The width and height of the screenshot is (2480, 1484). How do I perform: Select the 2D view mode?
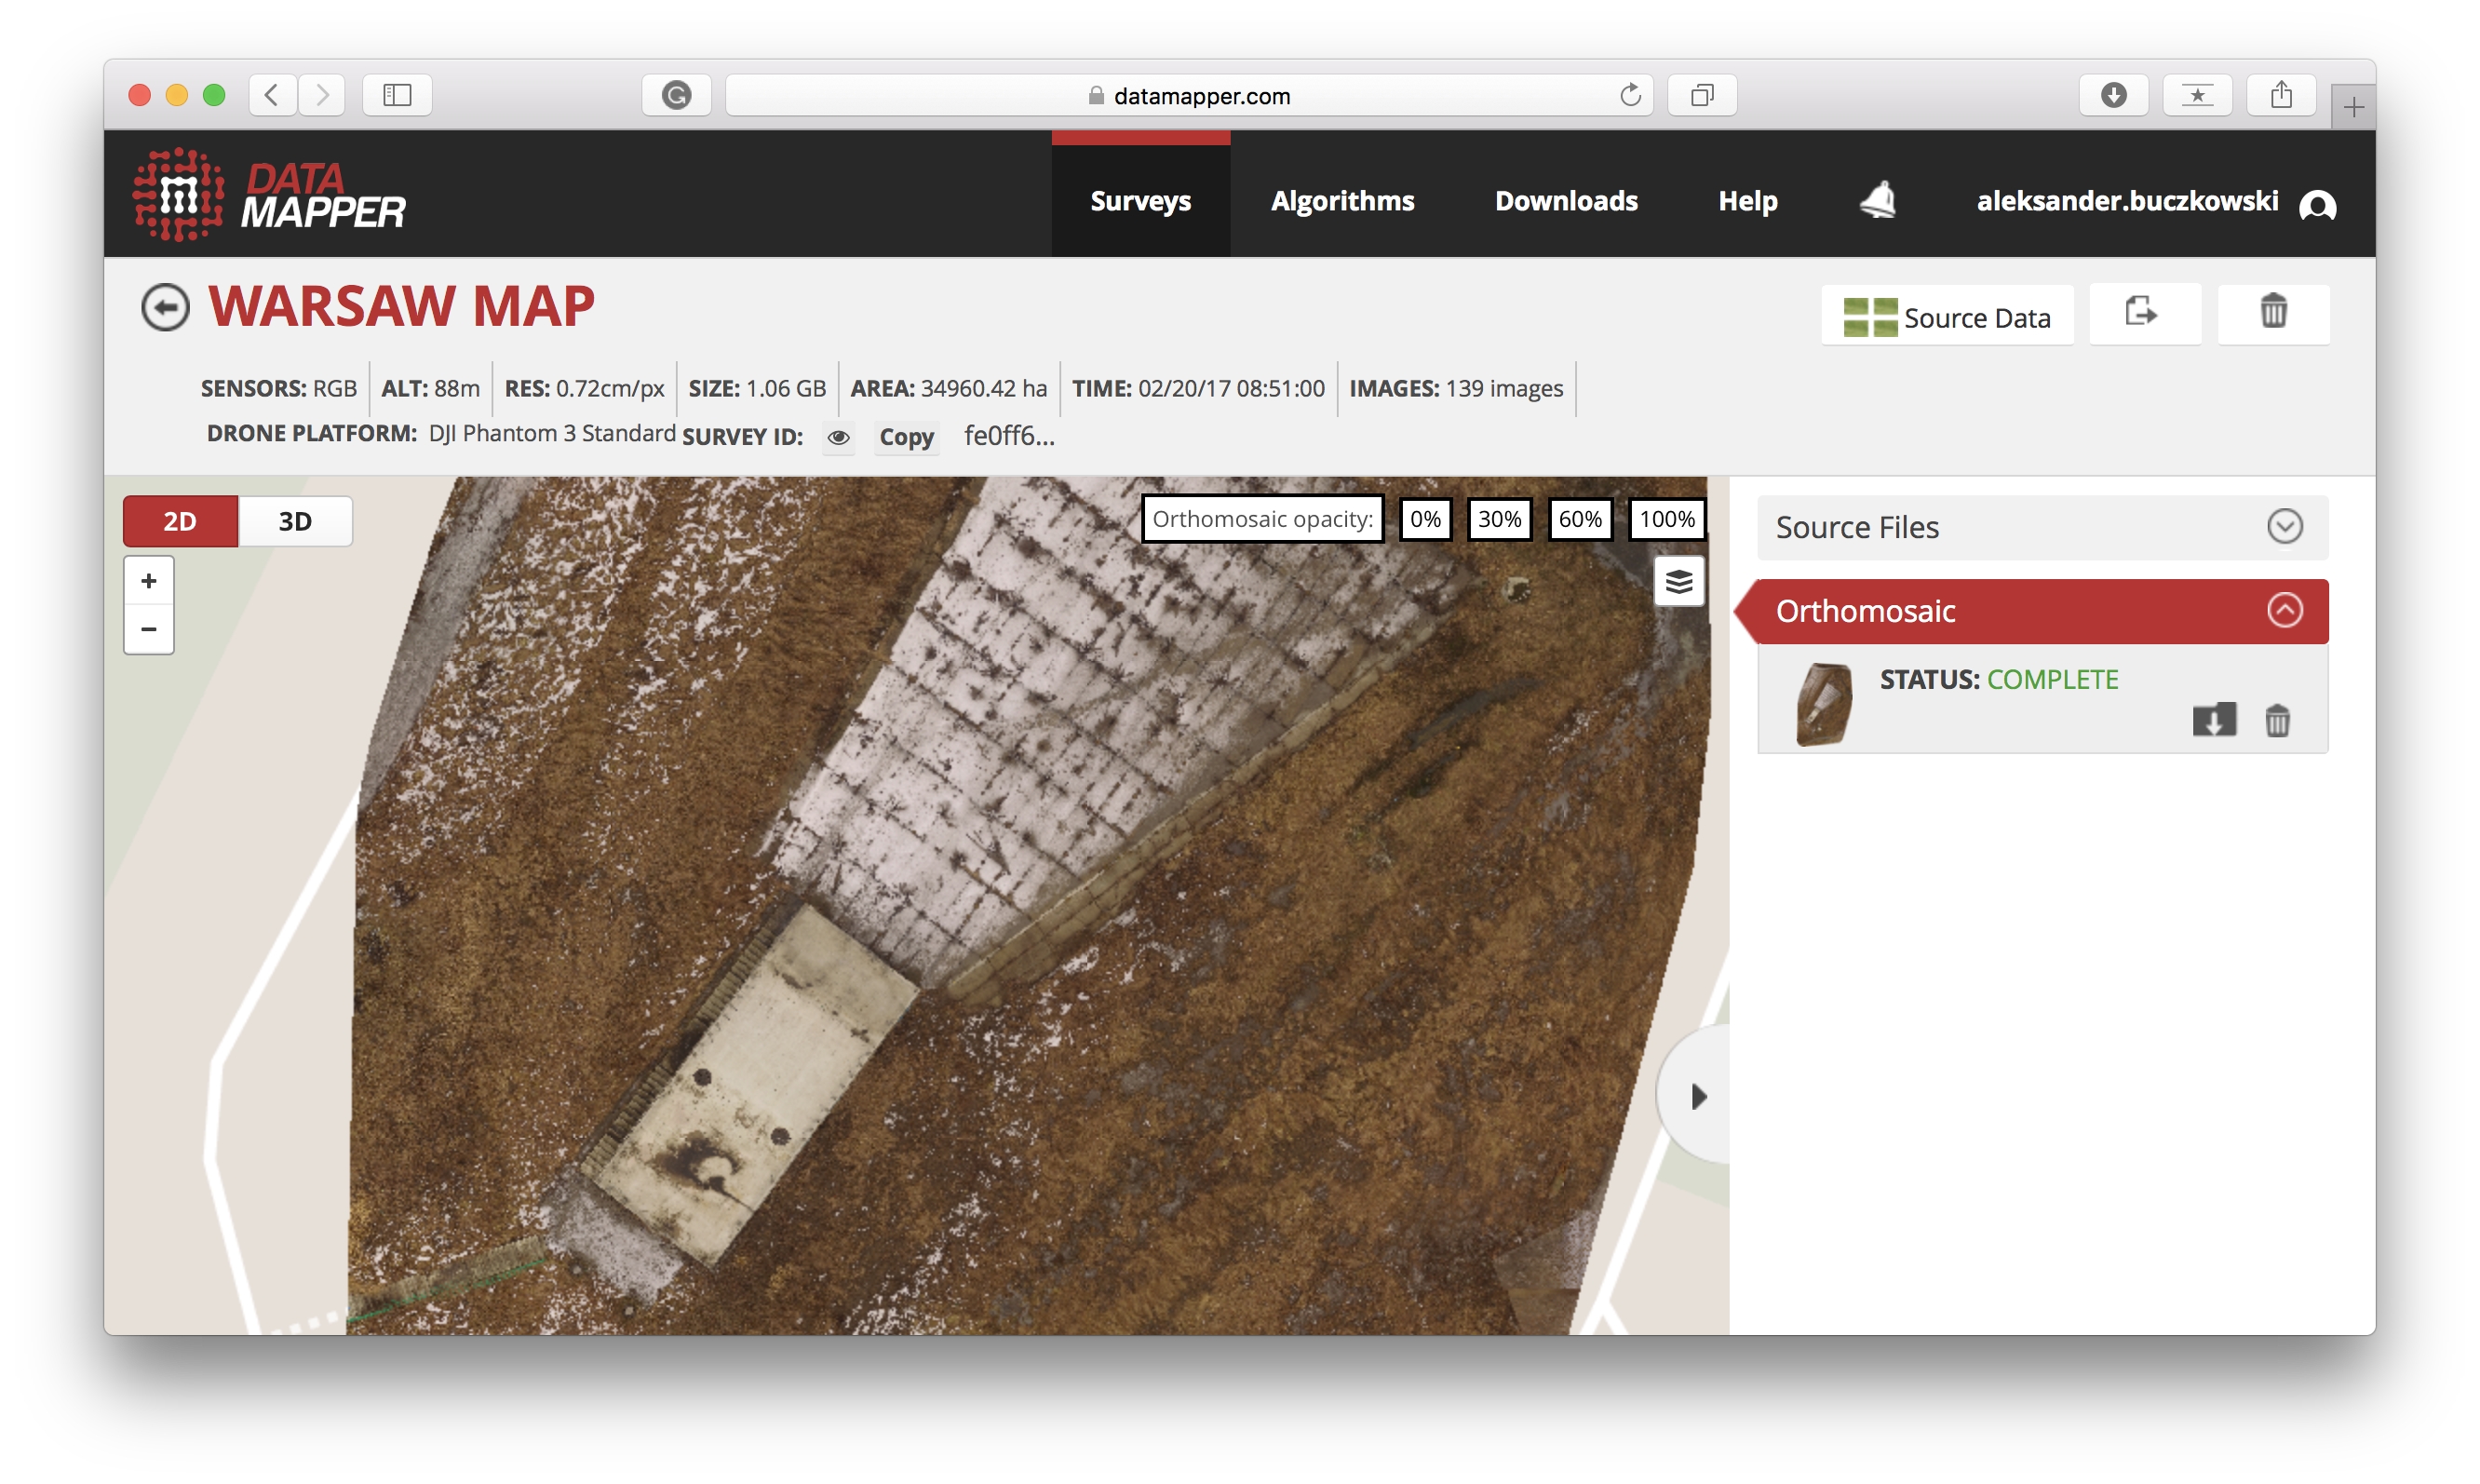(x=180, y=521)
